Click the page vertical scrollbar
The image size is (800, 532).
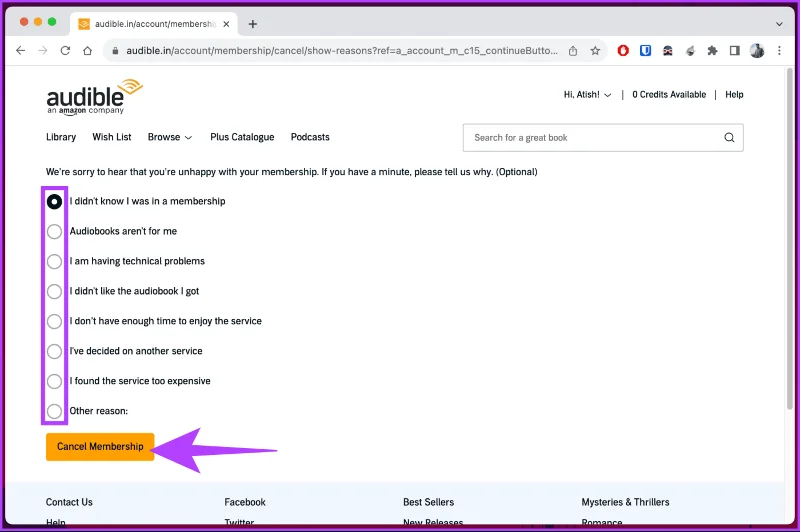coord(790,240)
